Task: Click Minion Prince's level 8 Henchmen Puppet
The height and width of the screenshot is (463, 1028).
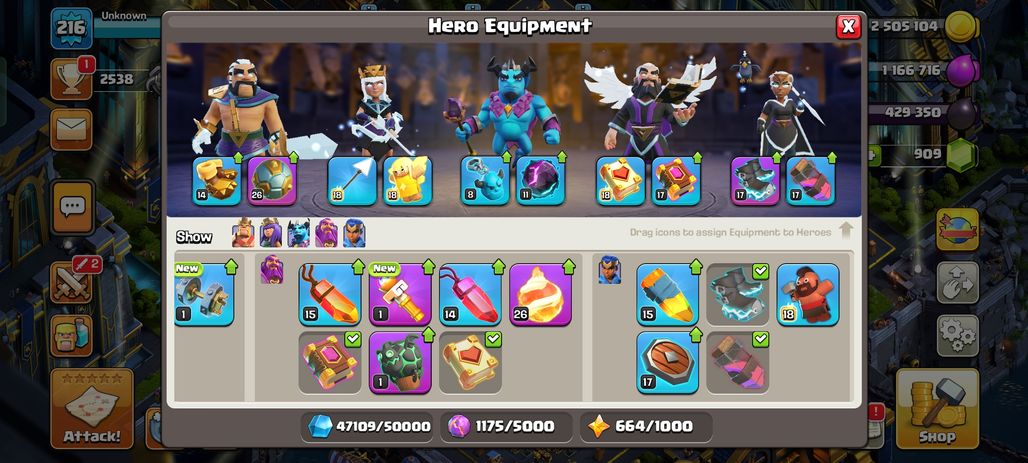Action: [x=484, y=180]
